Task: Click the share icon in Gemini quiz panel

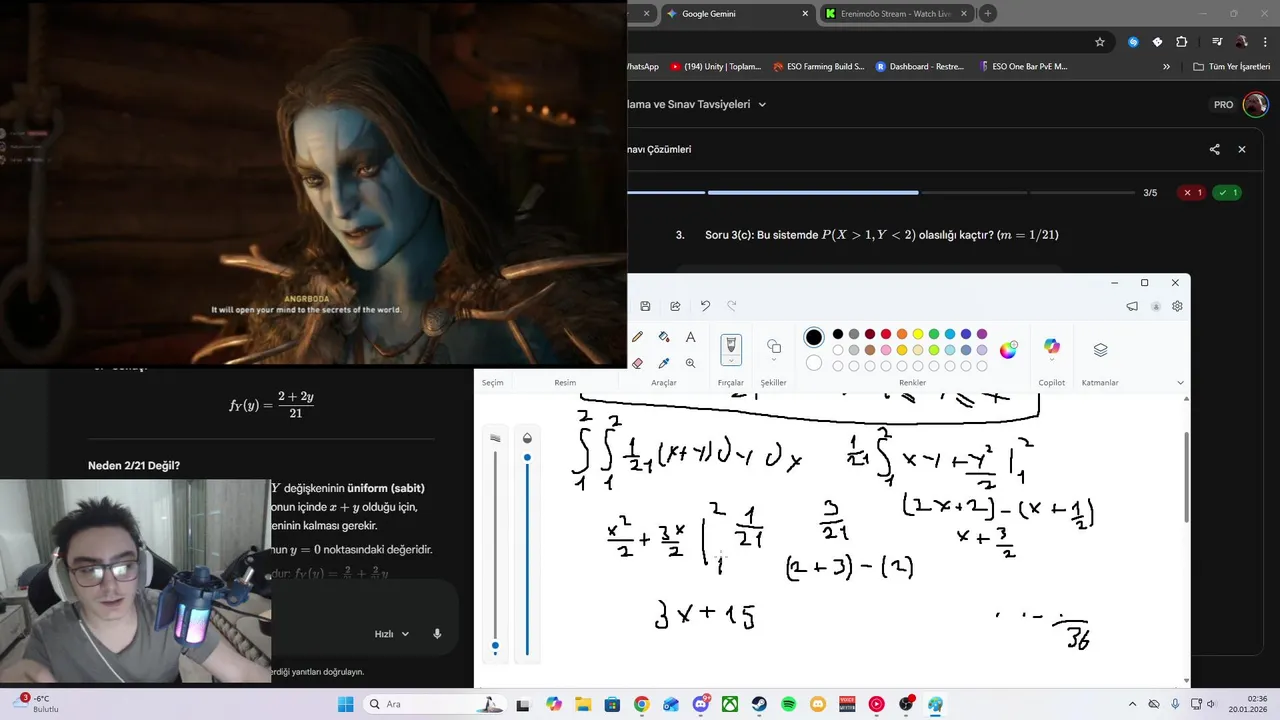Action: point(1214,149)
